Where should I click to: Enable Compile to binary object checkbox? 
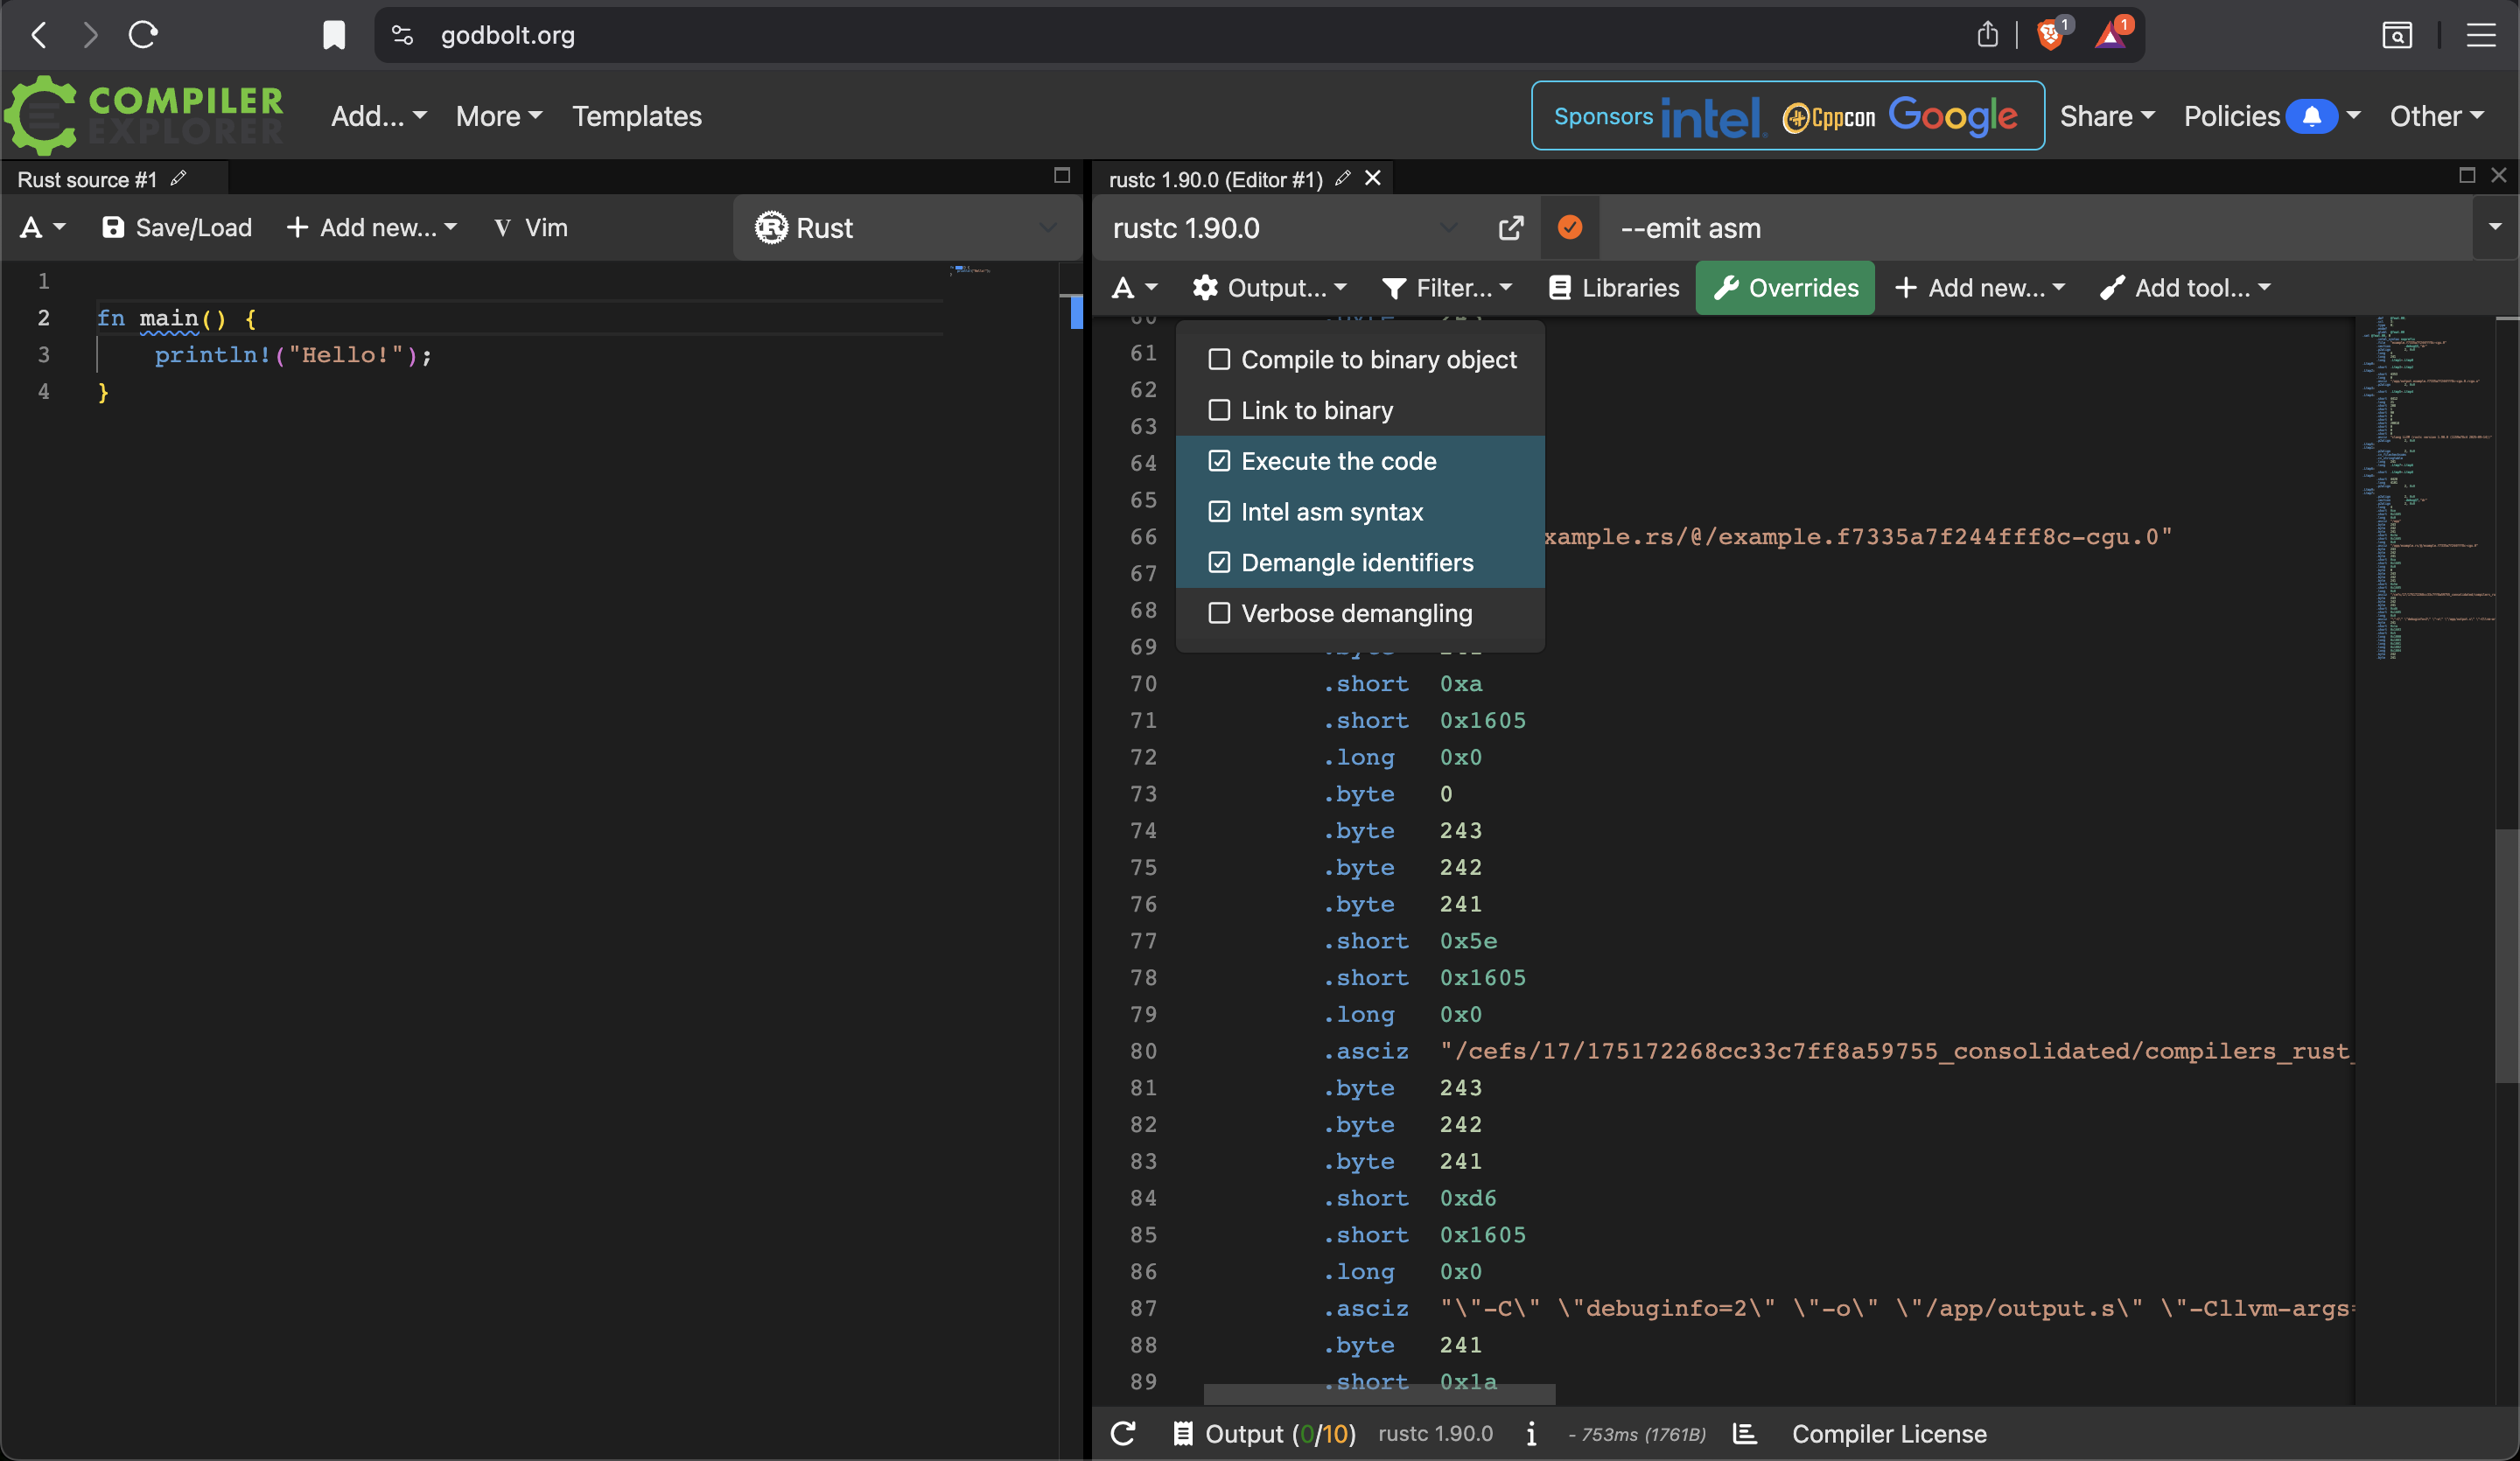(1219, 360)
